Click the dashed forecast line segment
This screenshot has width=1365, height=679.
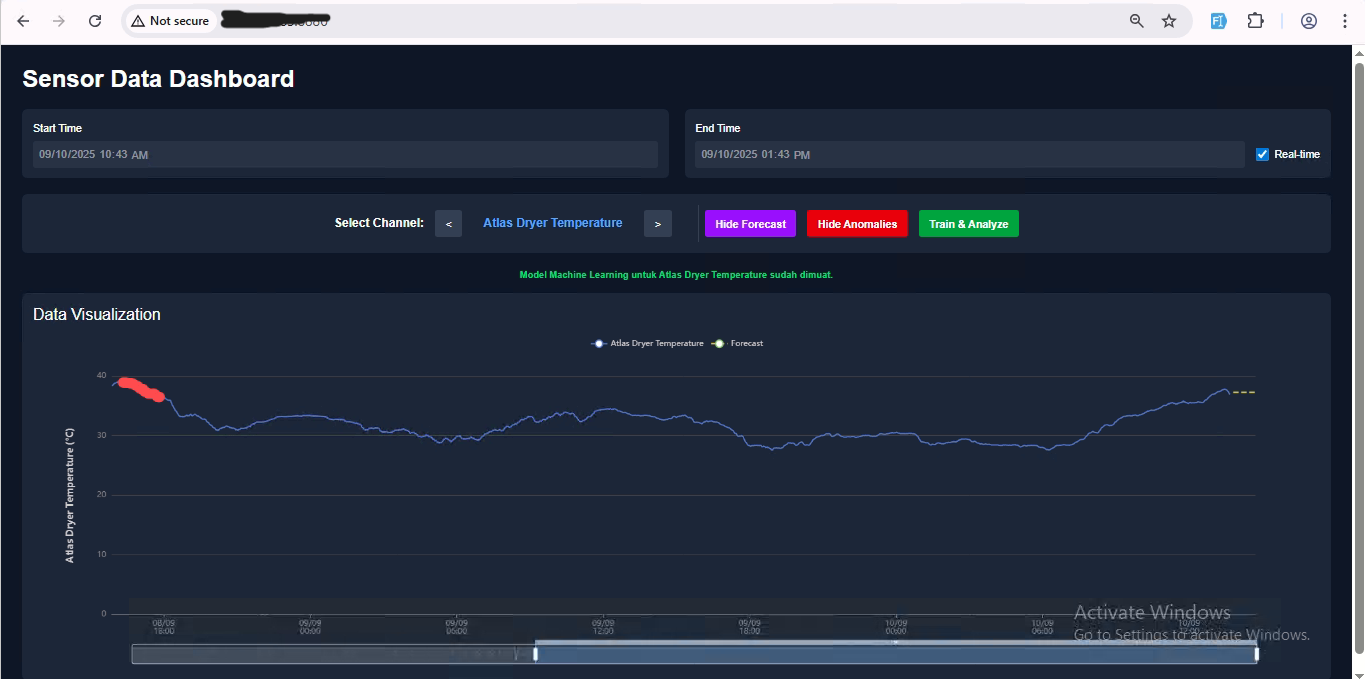[x=1243, y=392]
